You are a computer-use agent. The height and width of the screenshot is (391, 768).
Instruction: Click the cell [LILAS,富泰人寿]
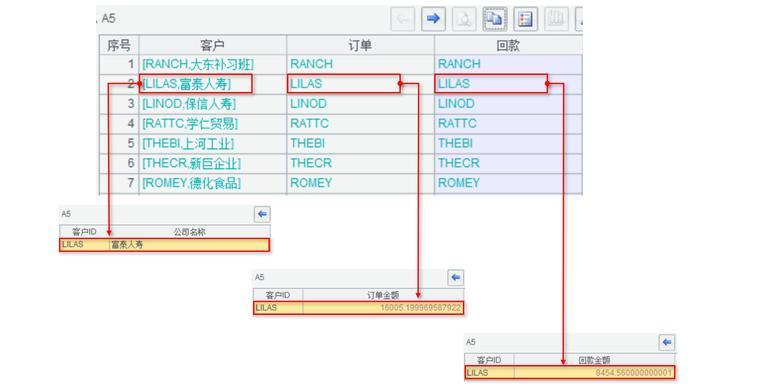[213, 84]
